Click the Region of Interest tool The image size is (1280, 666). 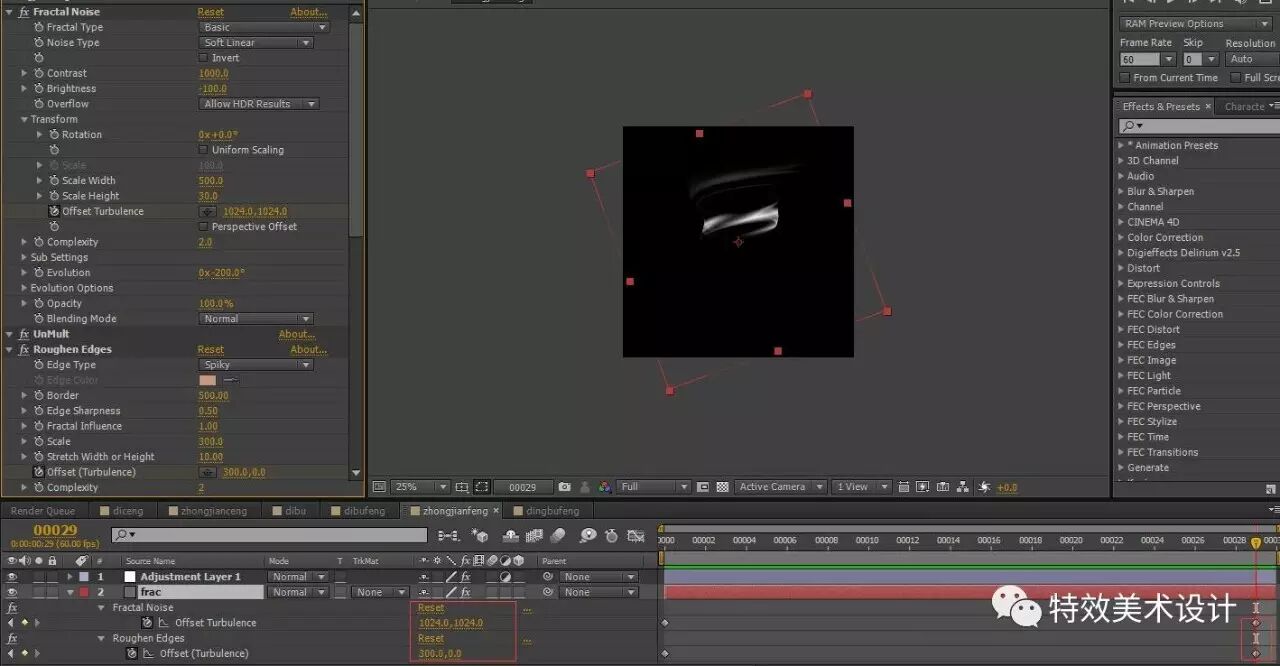click(482, 487)
